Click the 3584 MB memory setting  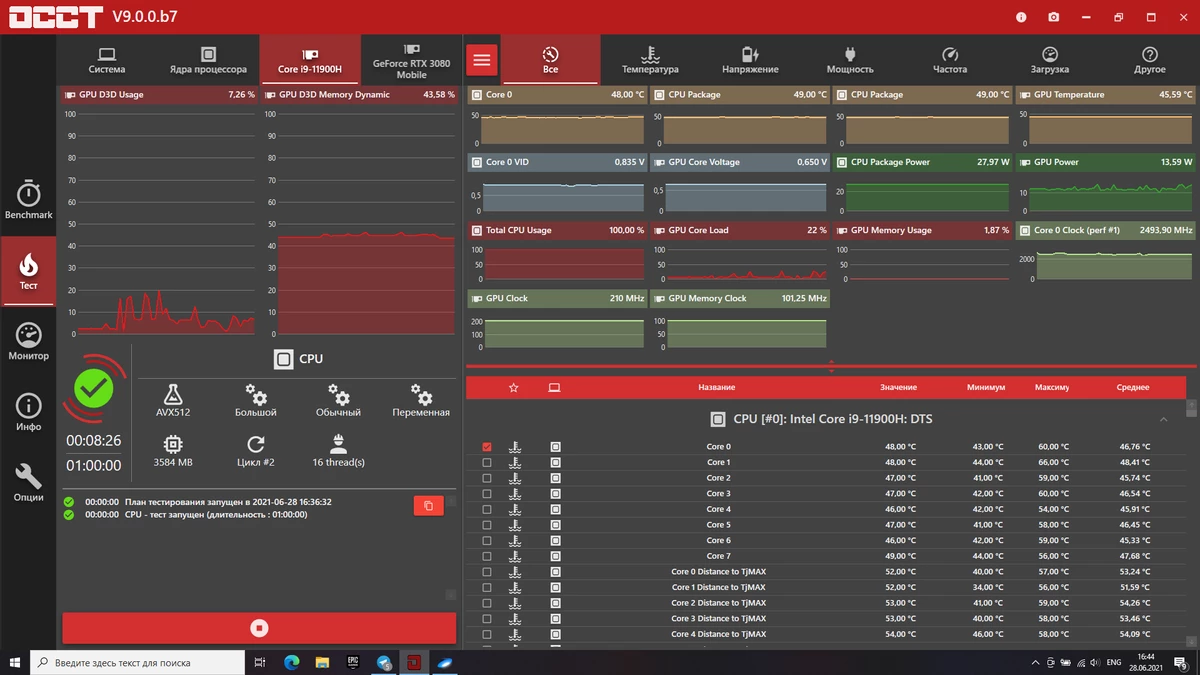pos(173,451)
